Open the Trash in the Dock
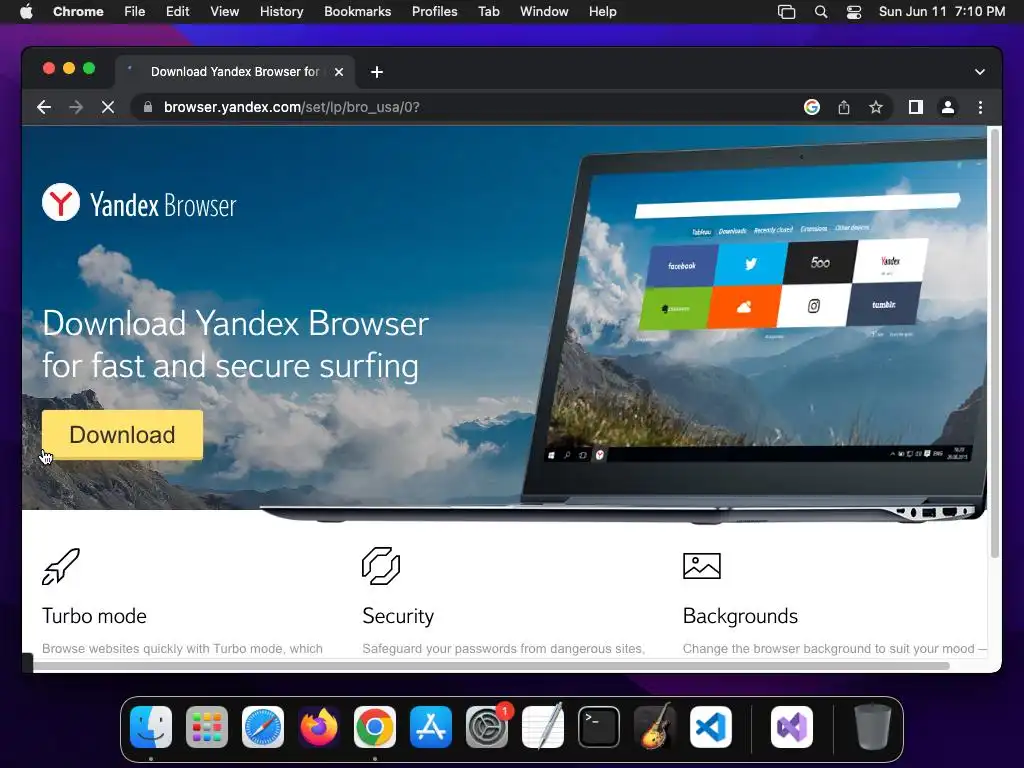The image size is (1024, 768). pos(872,727)
